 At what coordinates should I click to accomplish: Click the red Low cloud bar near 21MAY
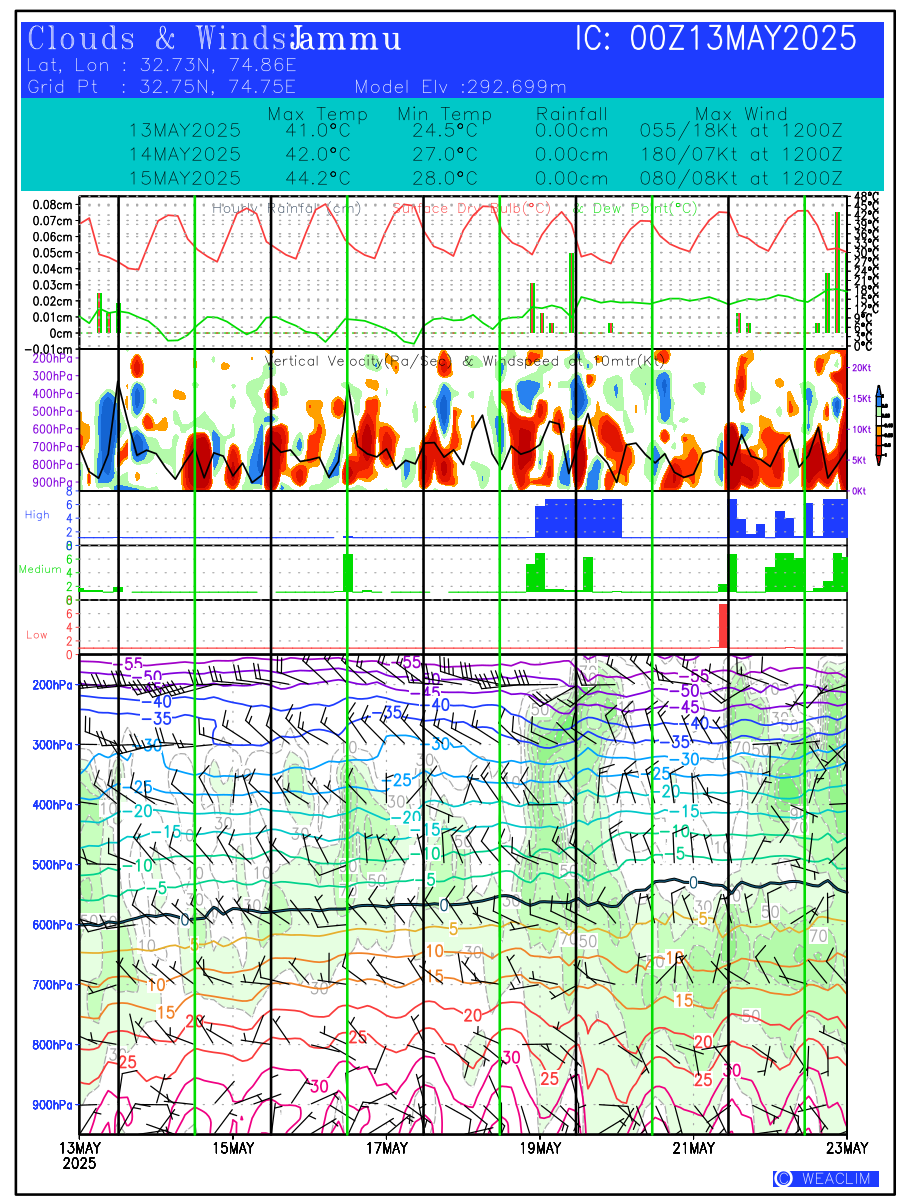tap(724, 625)
